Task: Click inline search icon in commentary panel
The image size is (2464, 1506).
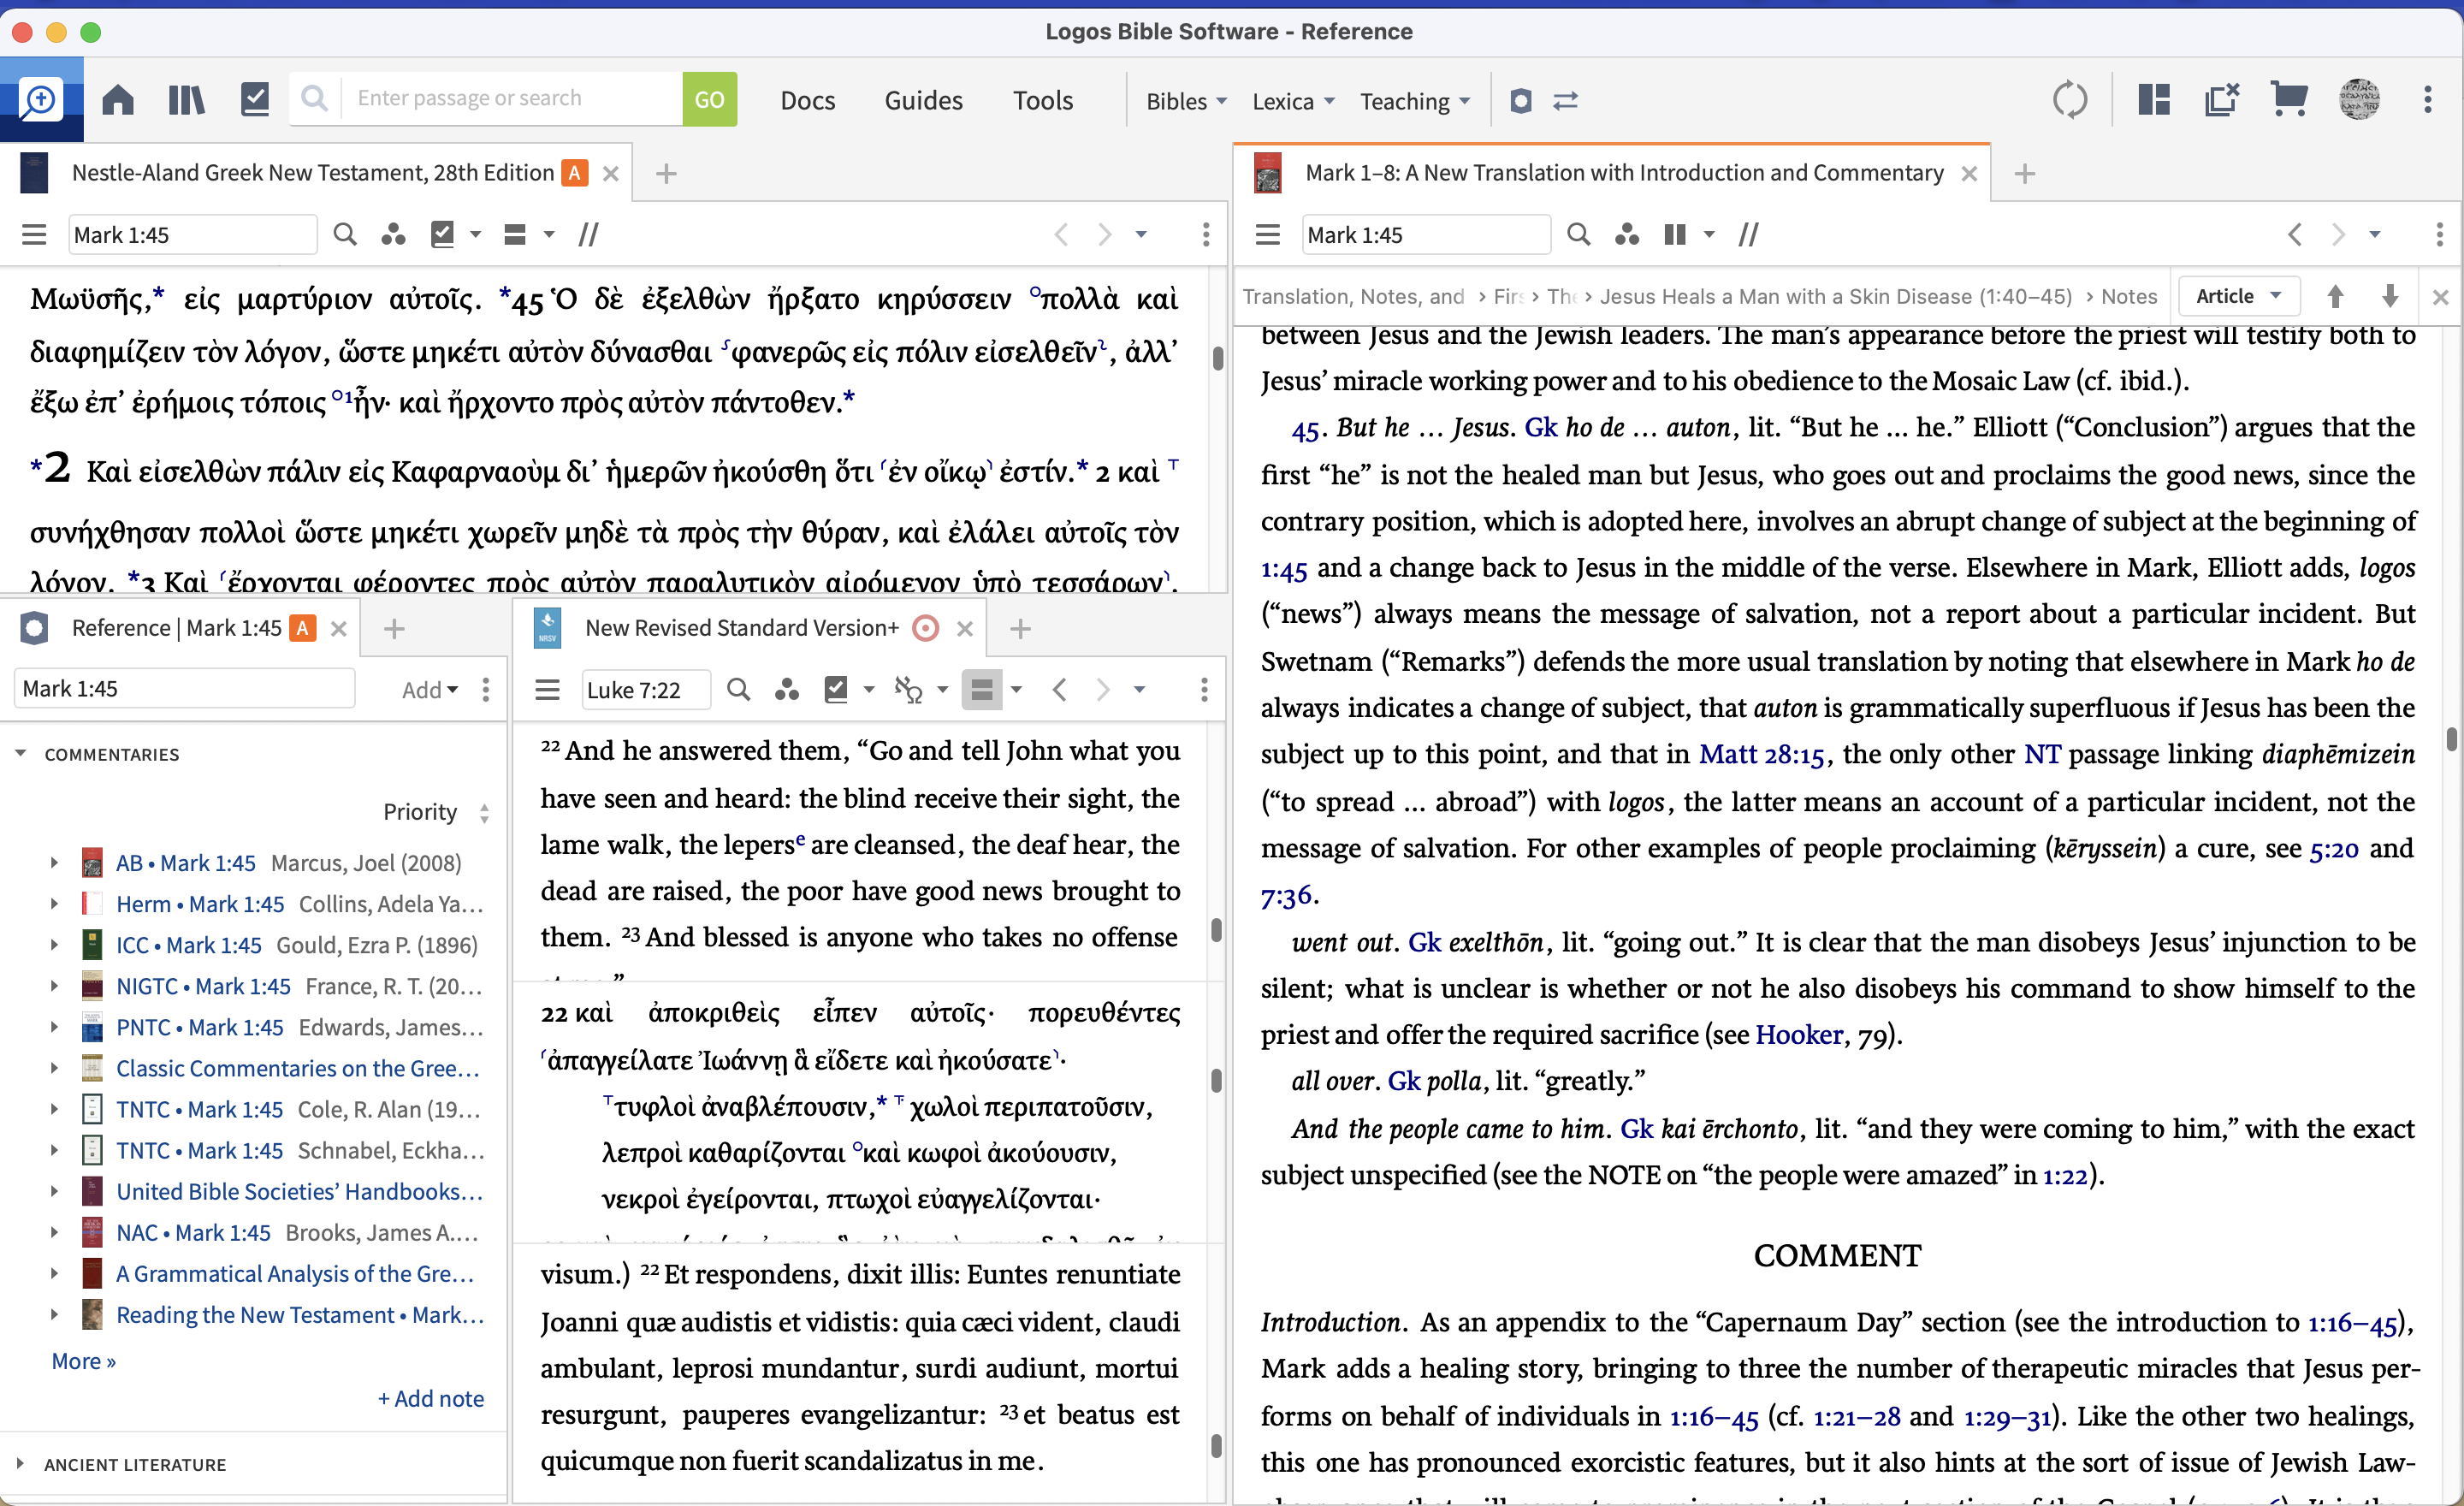Action: point(1578,235)
